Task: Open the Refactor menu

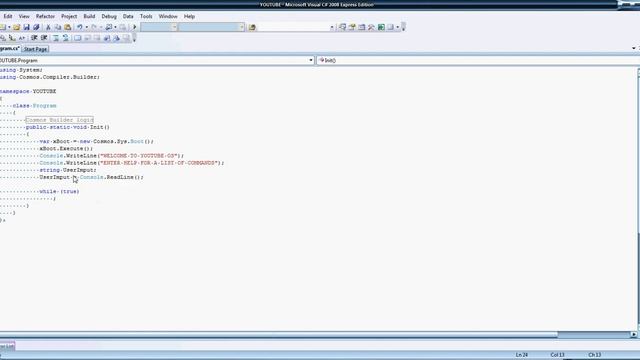Action: click(x=45, y=16)
